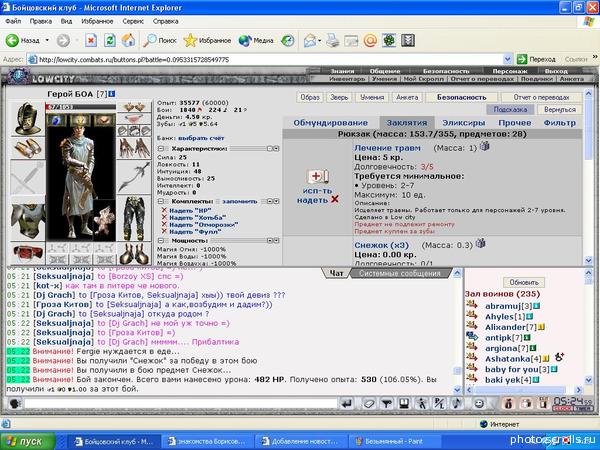The height and width of the screenshot is (450, 600).
Task: Click Надеть "Отморозки" kit link
Action: 204,225
